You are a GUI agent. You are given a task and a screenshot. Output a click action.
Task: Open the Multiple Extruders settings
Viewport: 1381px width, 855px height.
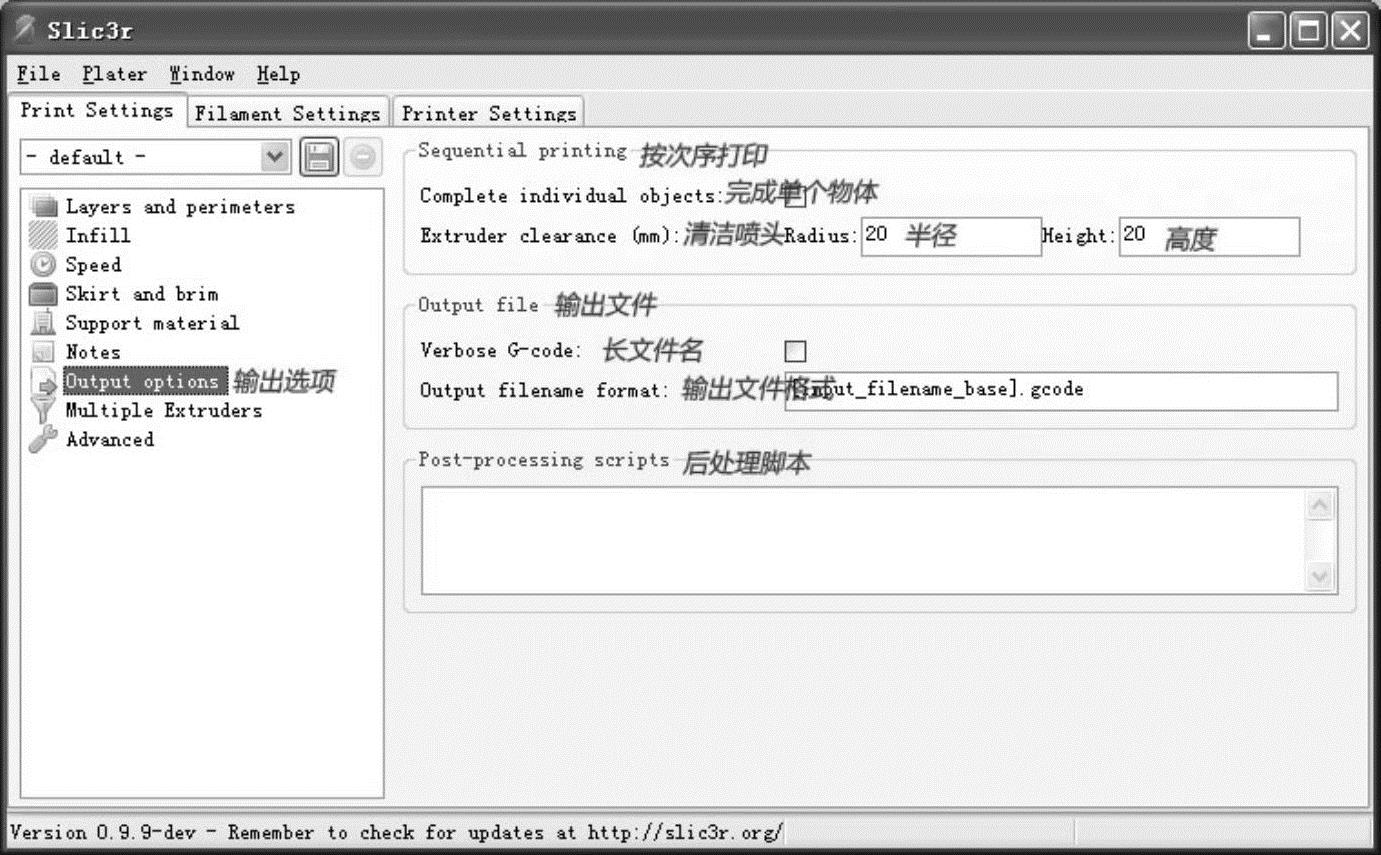pyautogui.click(x=163, y=410)
